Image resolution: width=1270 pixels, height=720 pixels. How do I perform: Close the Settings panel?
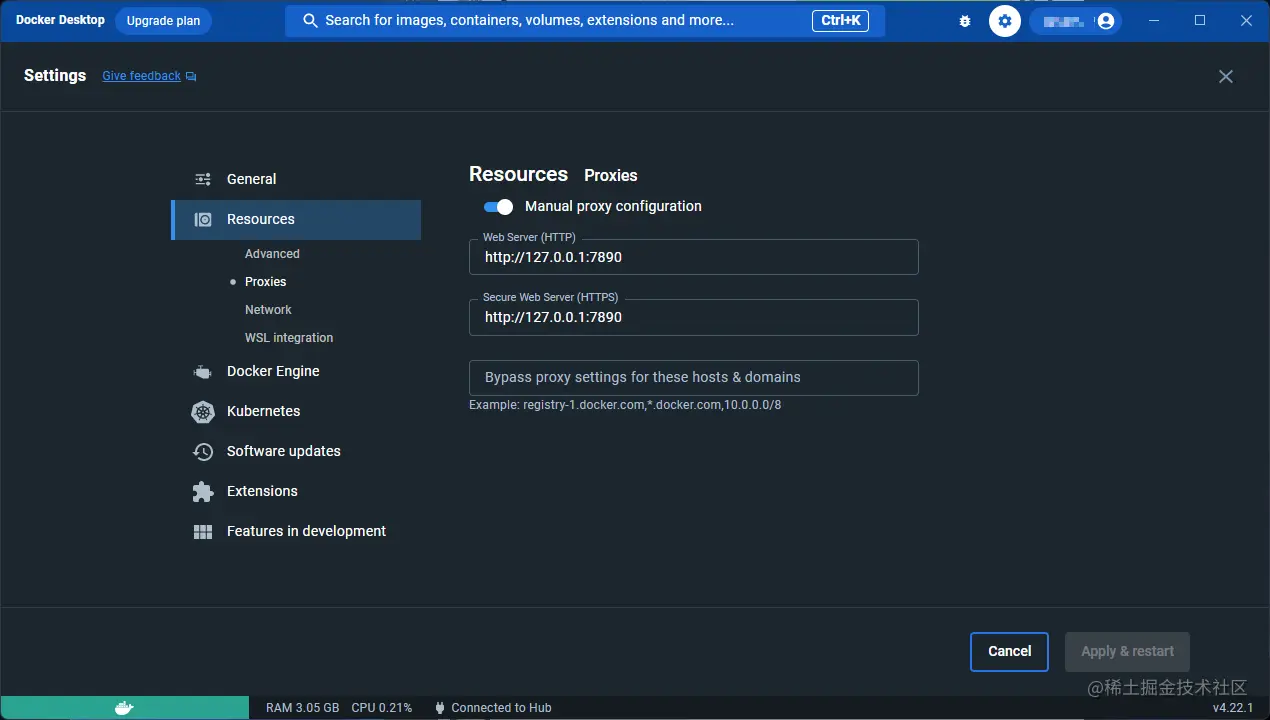point(1226,76)
